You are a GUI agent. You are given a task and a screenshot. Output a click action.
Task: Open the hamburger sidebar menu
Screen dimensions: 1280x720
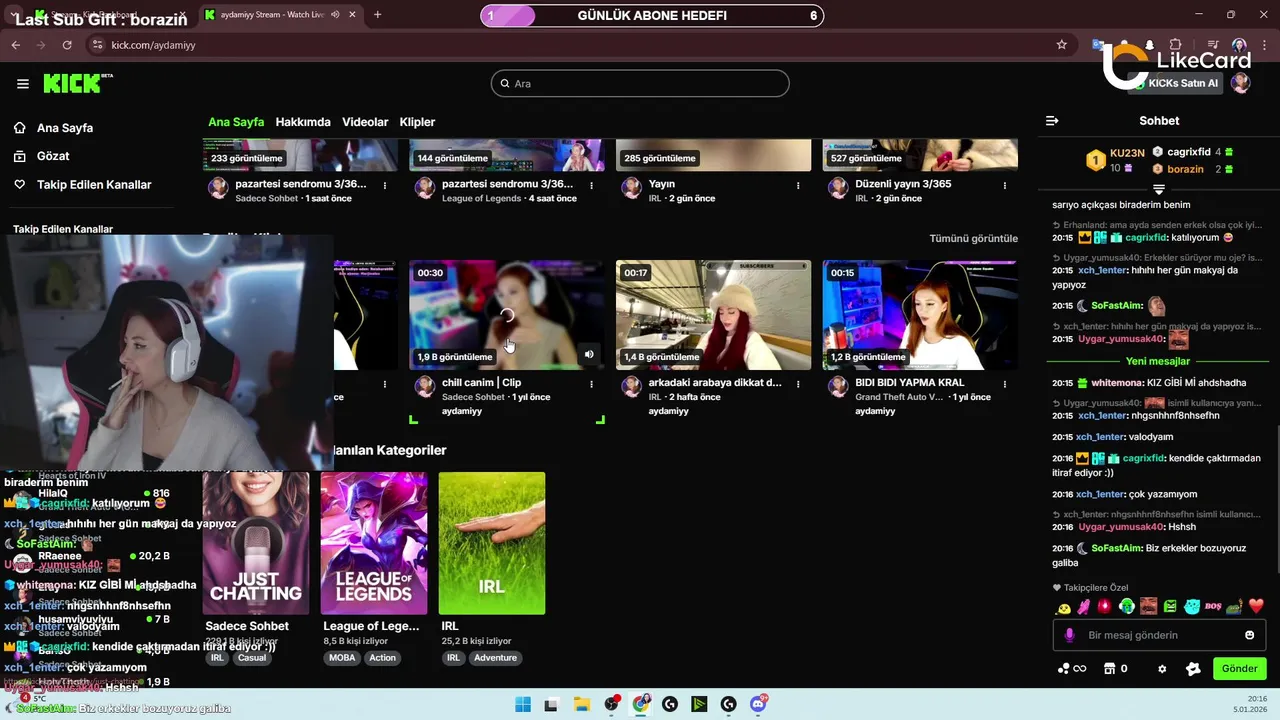coord(23,84)
